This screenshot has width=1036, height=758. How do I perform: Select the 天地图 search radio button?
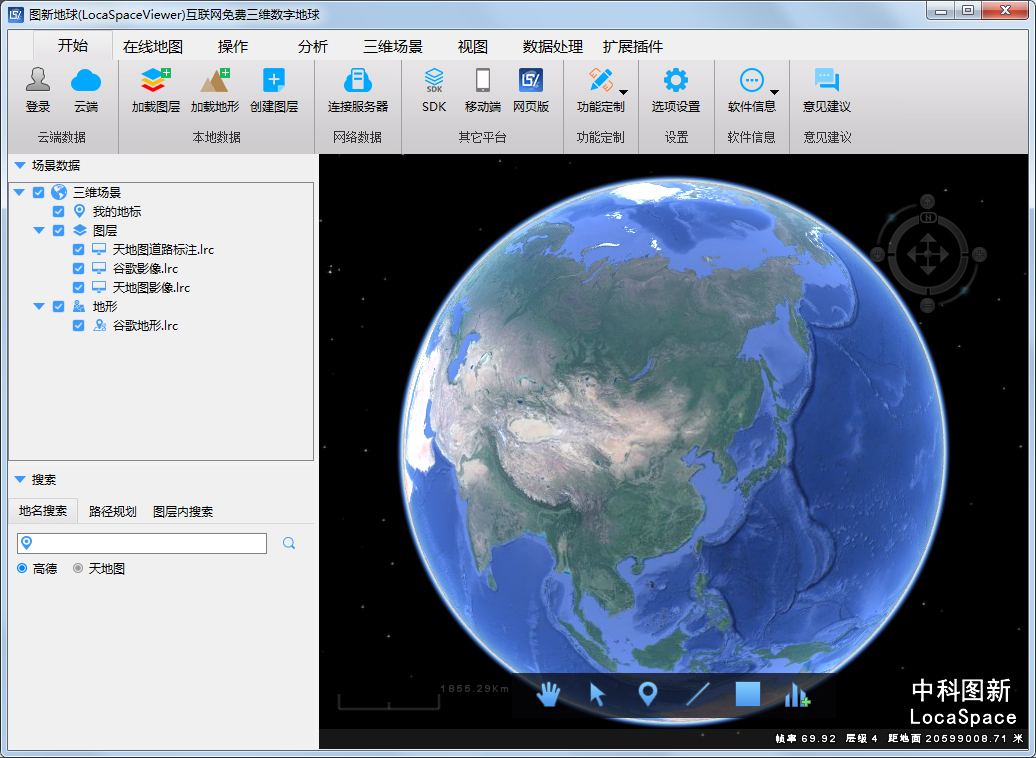click(x=78, y=569)
